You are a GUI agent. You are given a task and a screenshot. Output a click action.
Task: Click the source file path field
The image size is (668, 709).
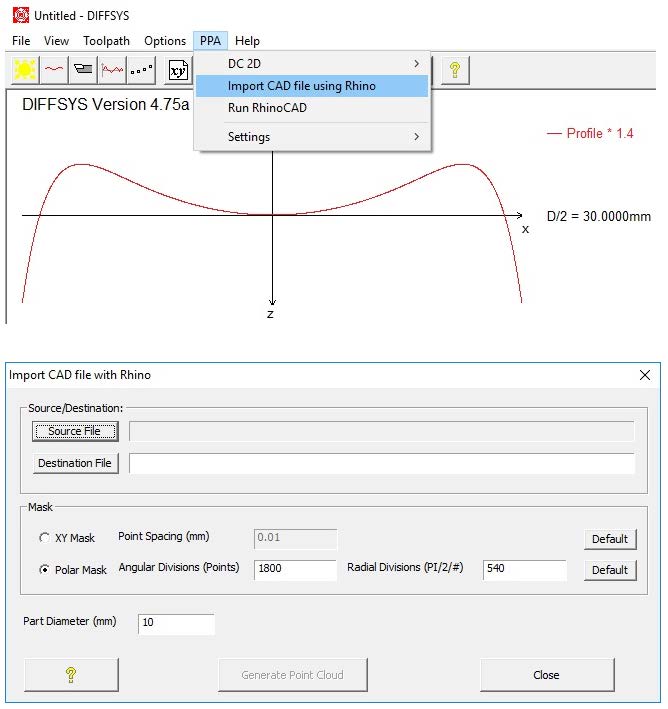[x=381, y=431]
